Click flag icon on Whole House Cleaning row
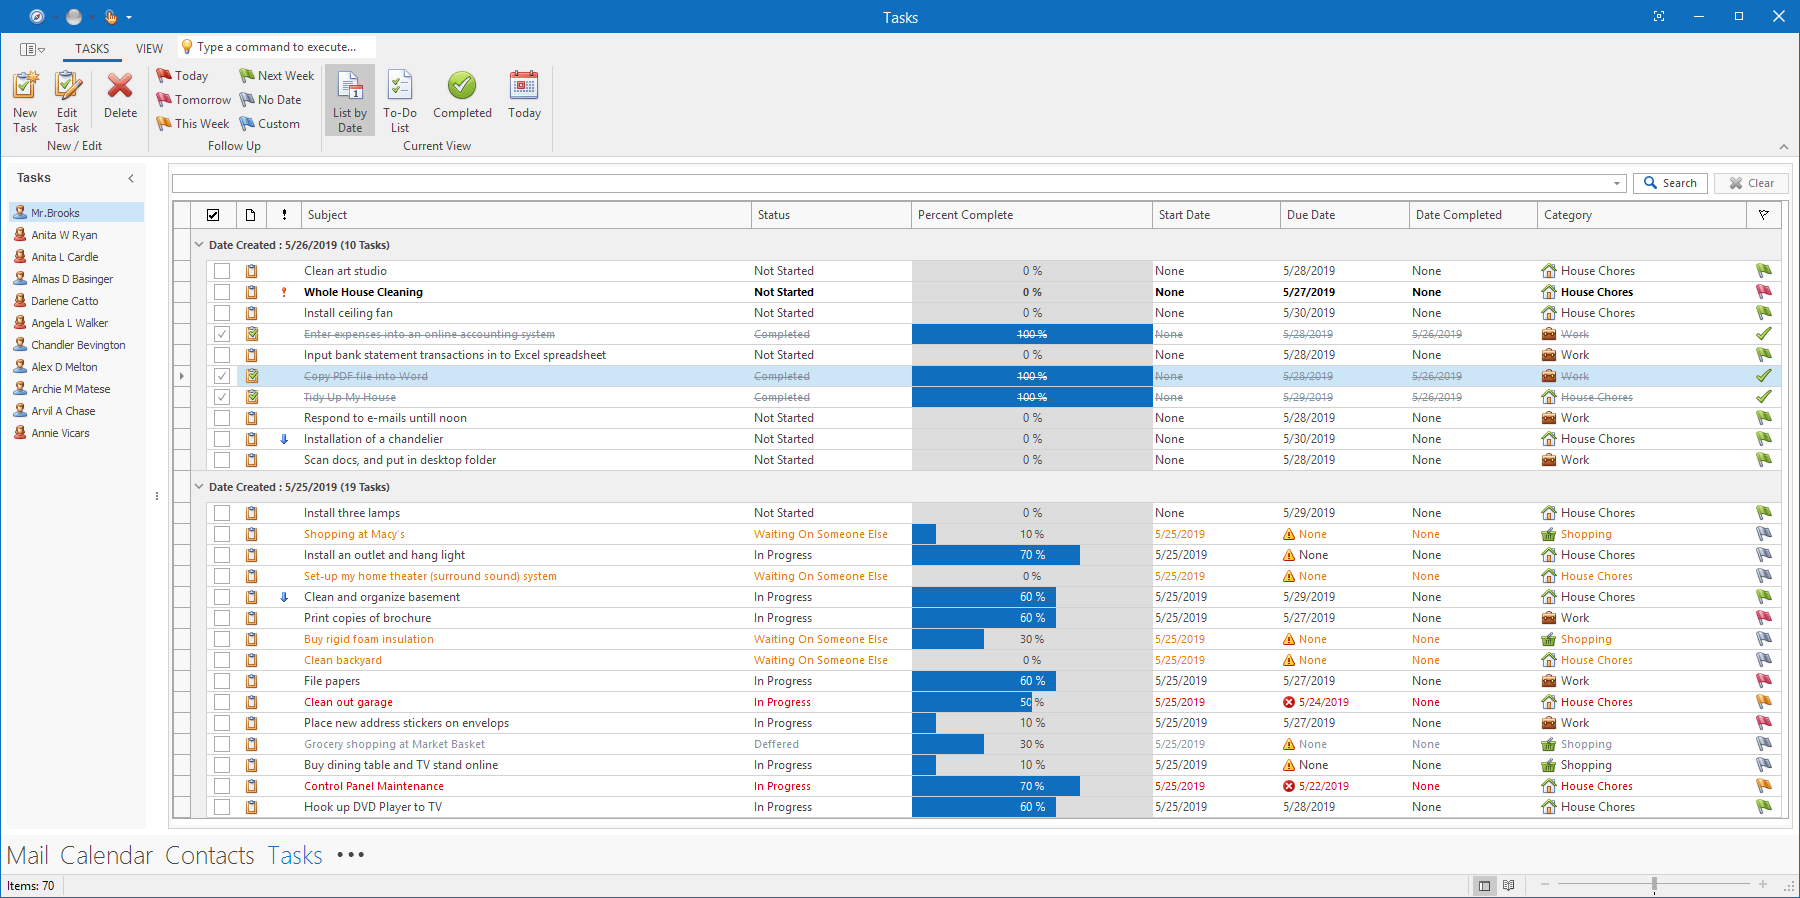The height and width of the screenshot is (898, 1800). pos(1763,292)
